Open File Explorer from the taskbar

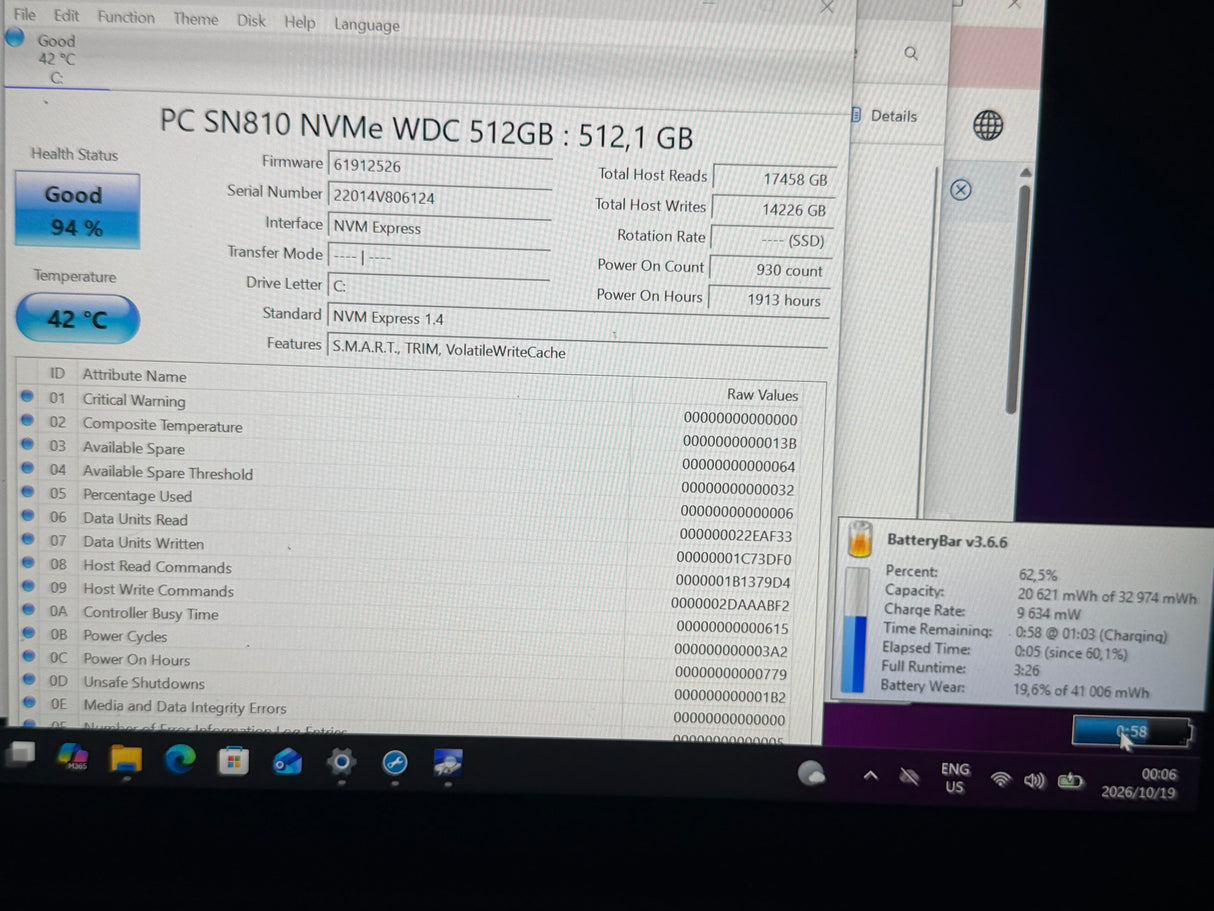[125, 759]
